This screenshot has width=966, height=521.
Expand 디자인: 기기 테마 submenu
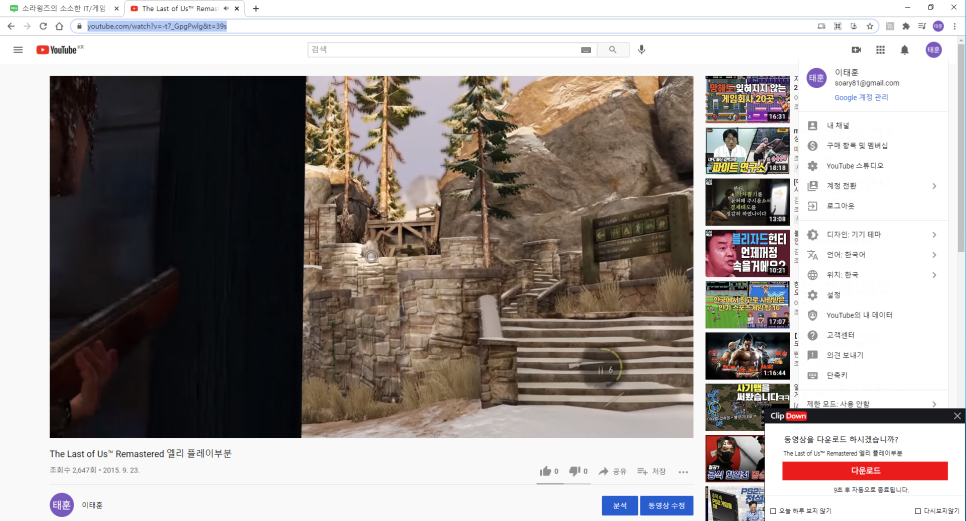[x=872, y=235]
